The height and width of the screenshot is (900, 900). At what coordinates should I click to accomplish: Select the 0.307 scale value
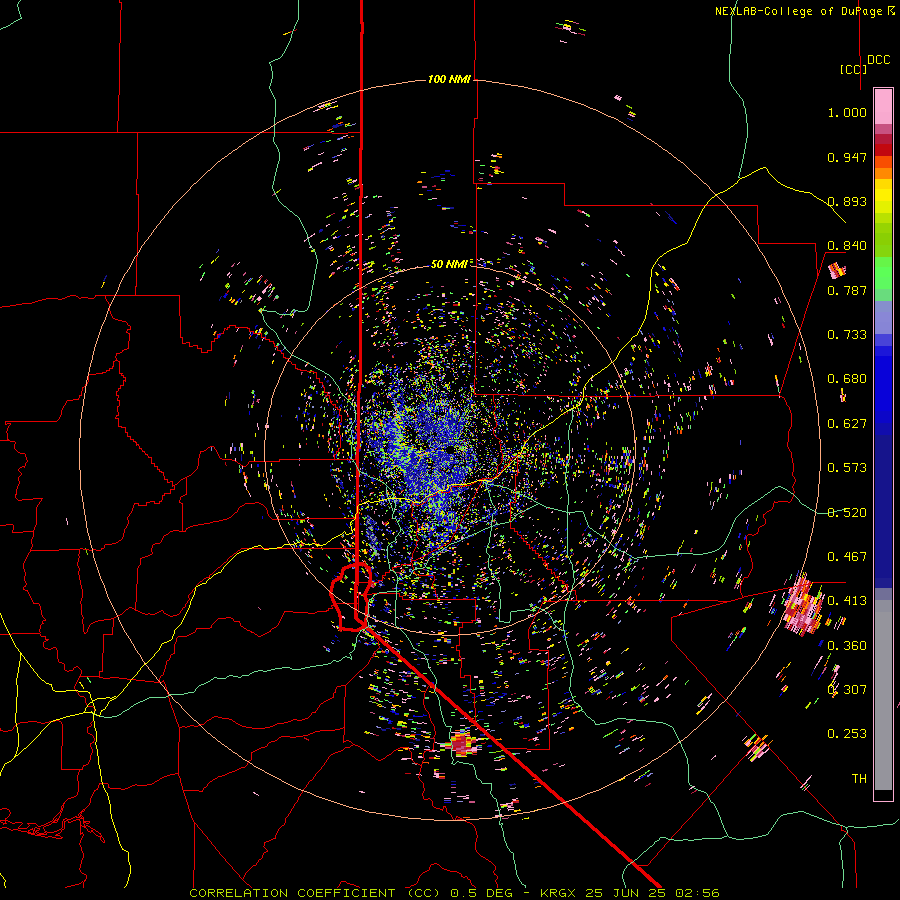pos(847,690)
